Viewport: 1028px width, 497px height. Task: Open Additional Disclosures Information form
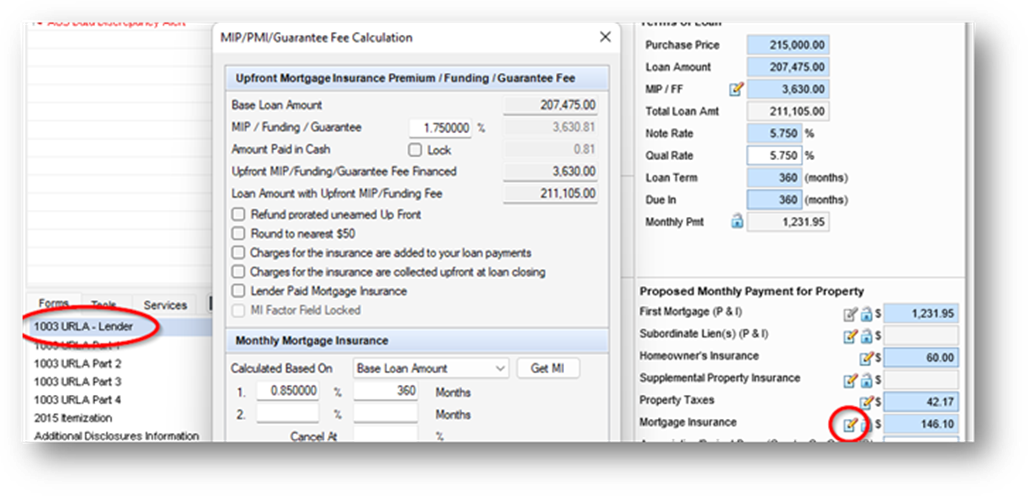117,436
